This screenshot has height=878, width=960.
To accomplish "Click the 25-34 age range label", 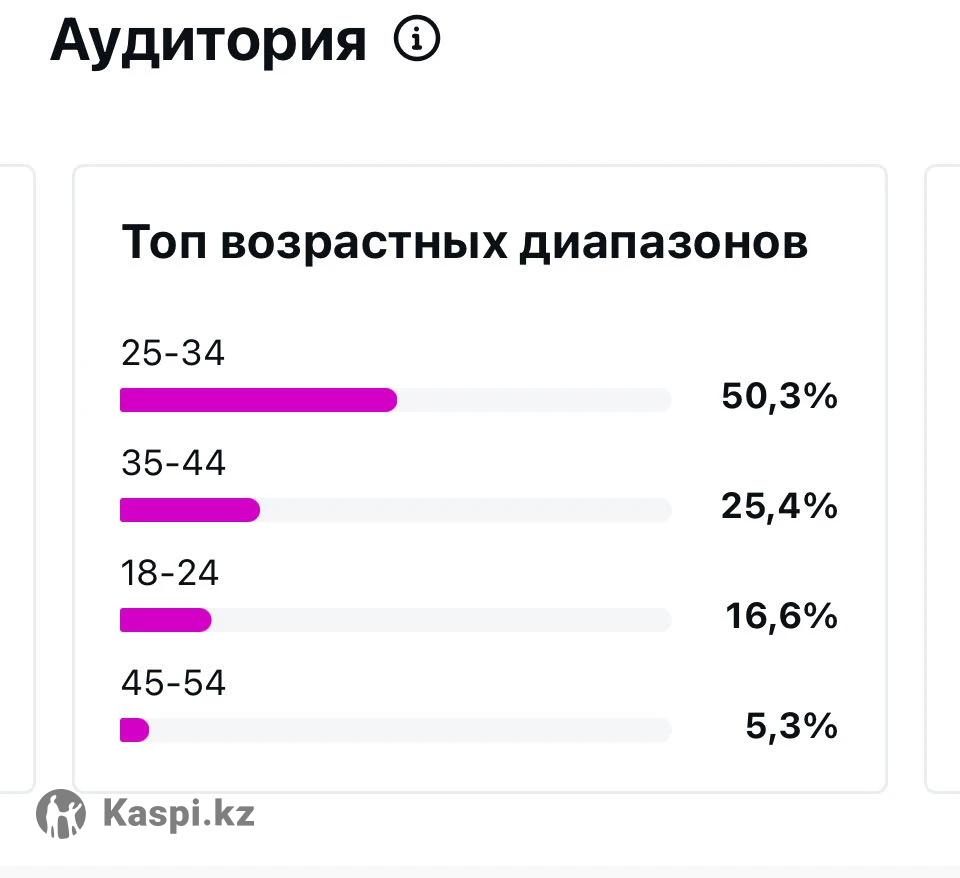I will [x=173, y=353].
